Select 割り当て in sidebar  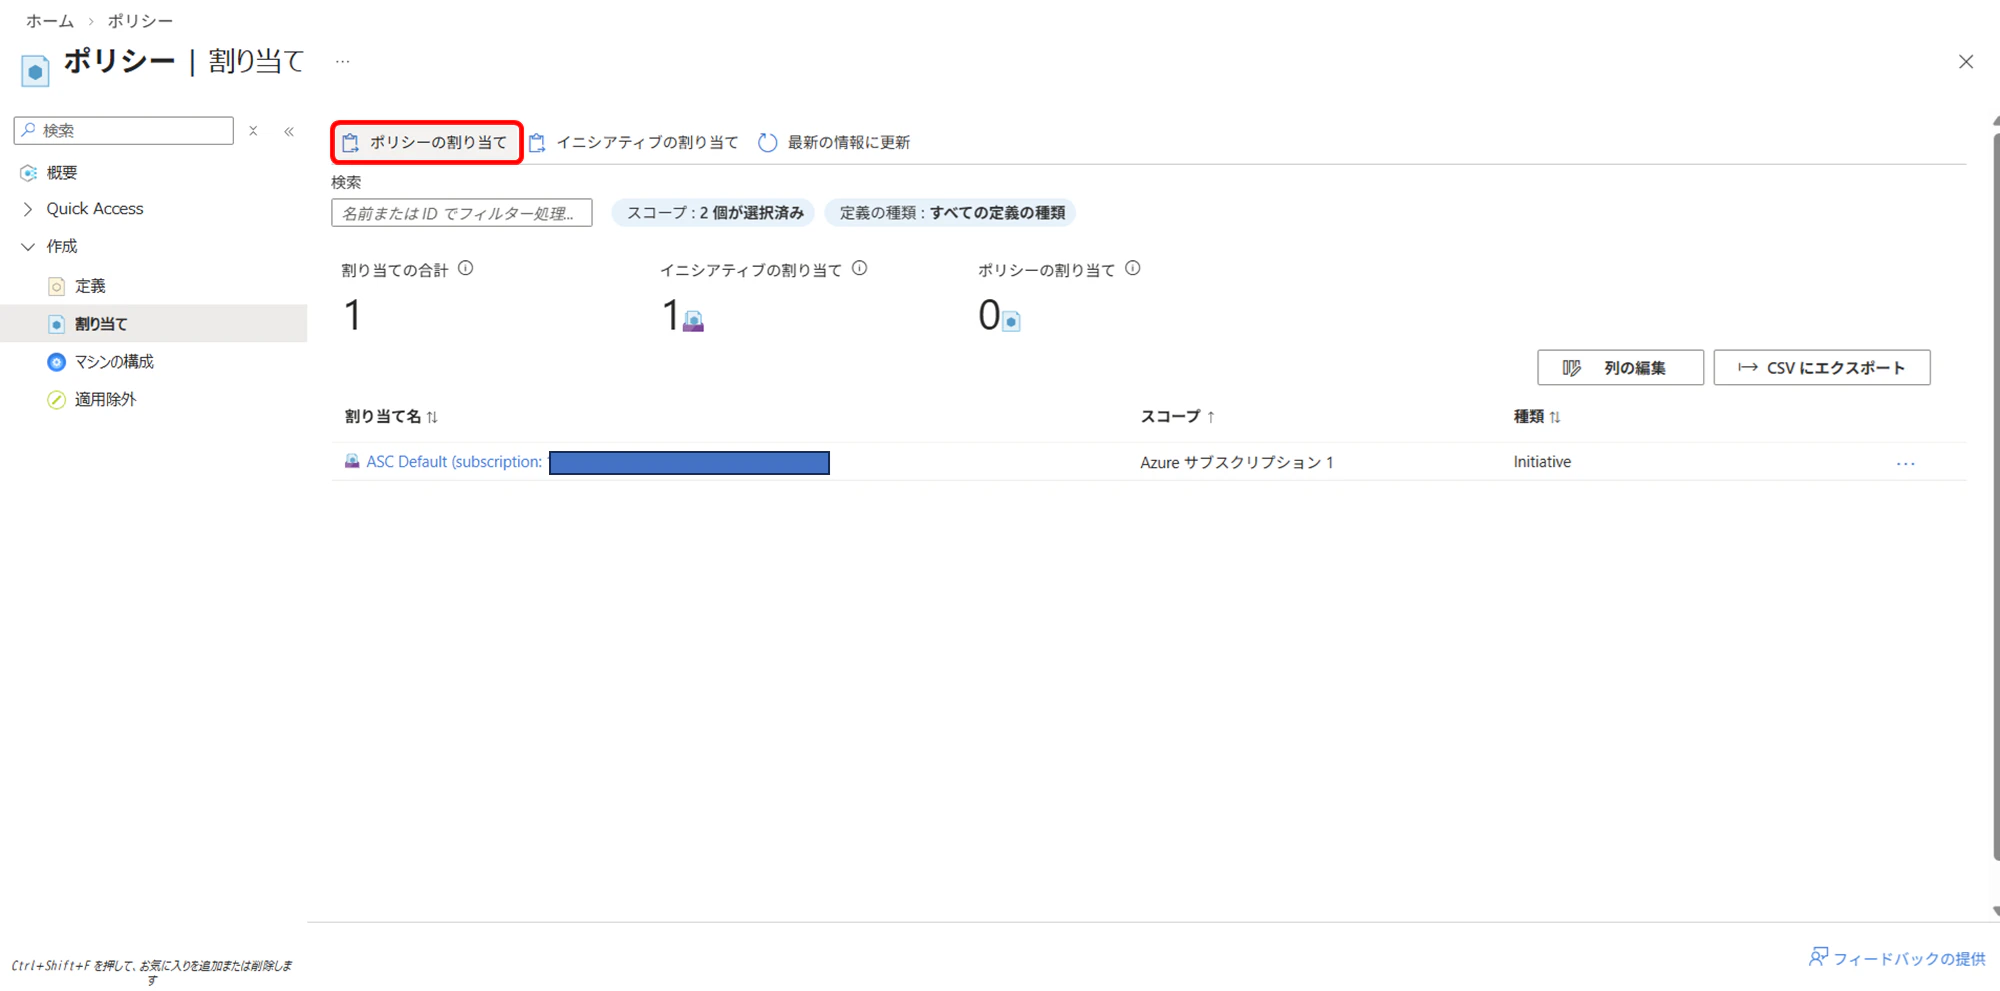pos(153,324)
